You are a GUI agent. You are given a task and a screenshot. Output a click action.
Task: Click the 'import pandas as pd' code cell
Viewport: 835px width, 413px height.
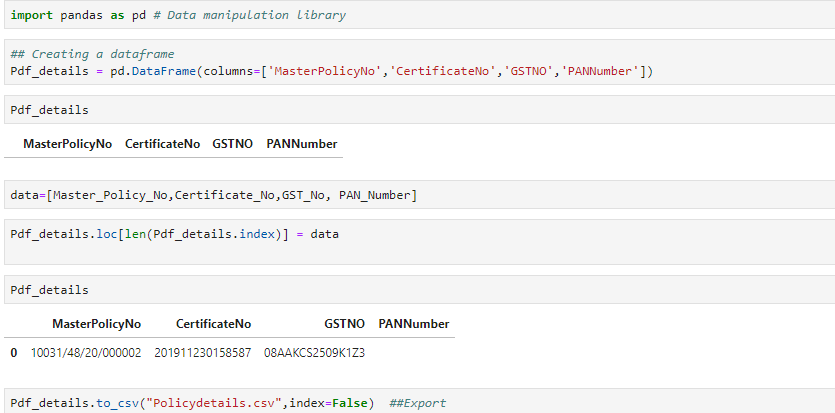[x=420, y=15]
